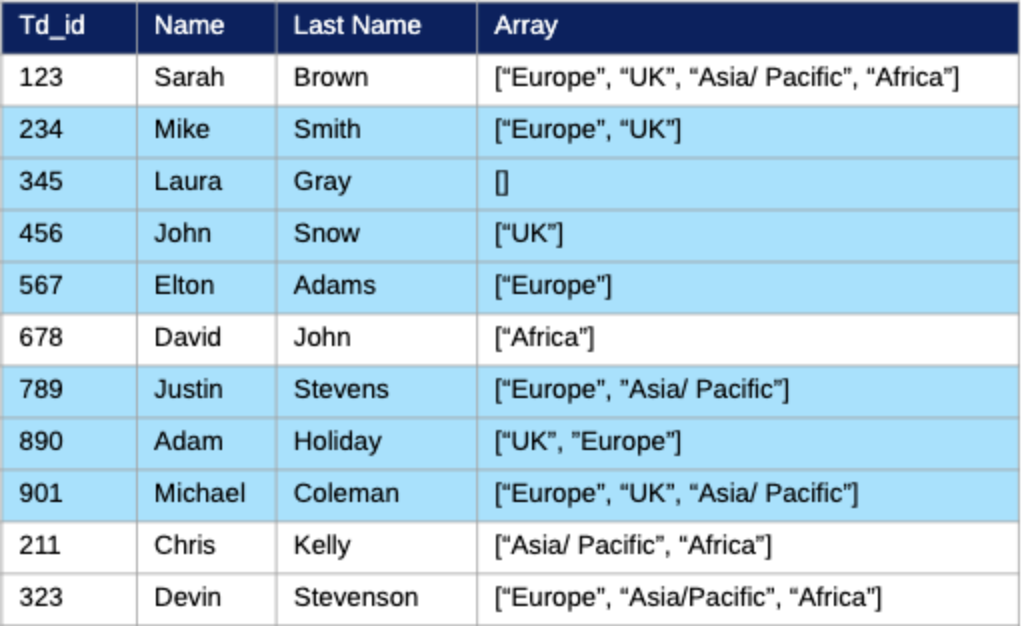1022x628 pixels.
Task: Click the last name Coleman
Action: [x=346, y=494]
